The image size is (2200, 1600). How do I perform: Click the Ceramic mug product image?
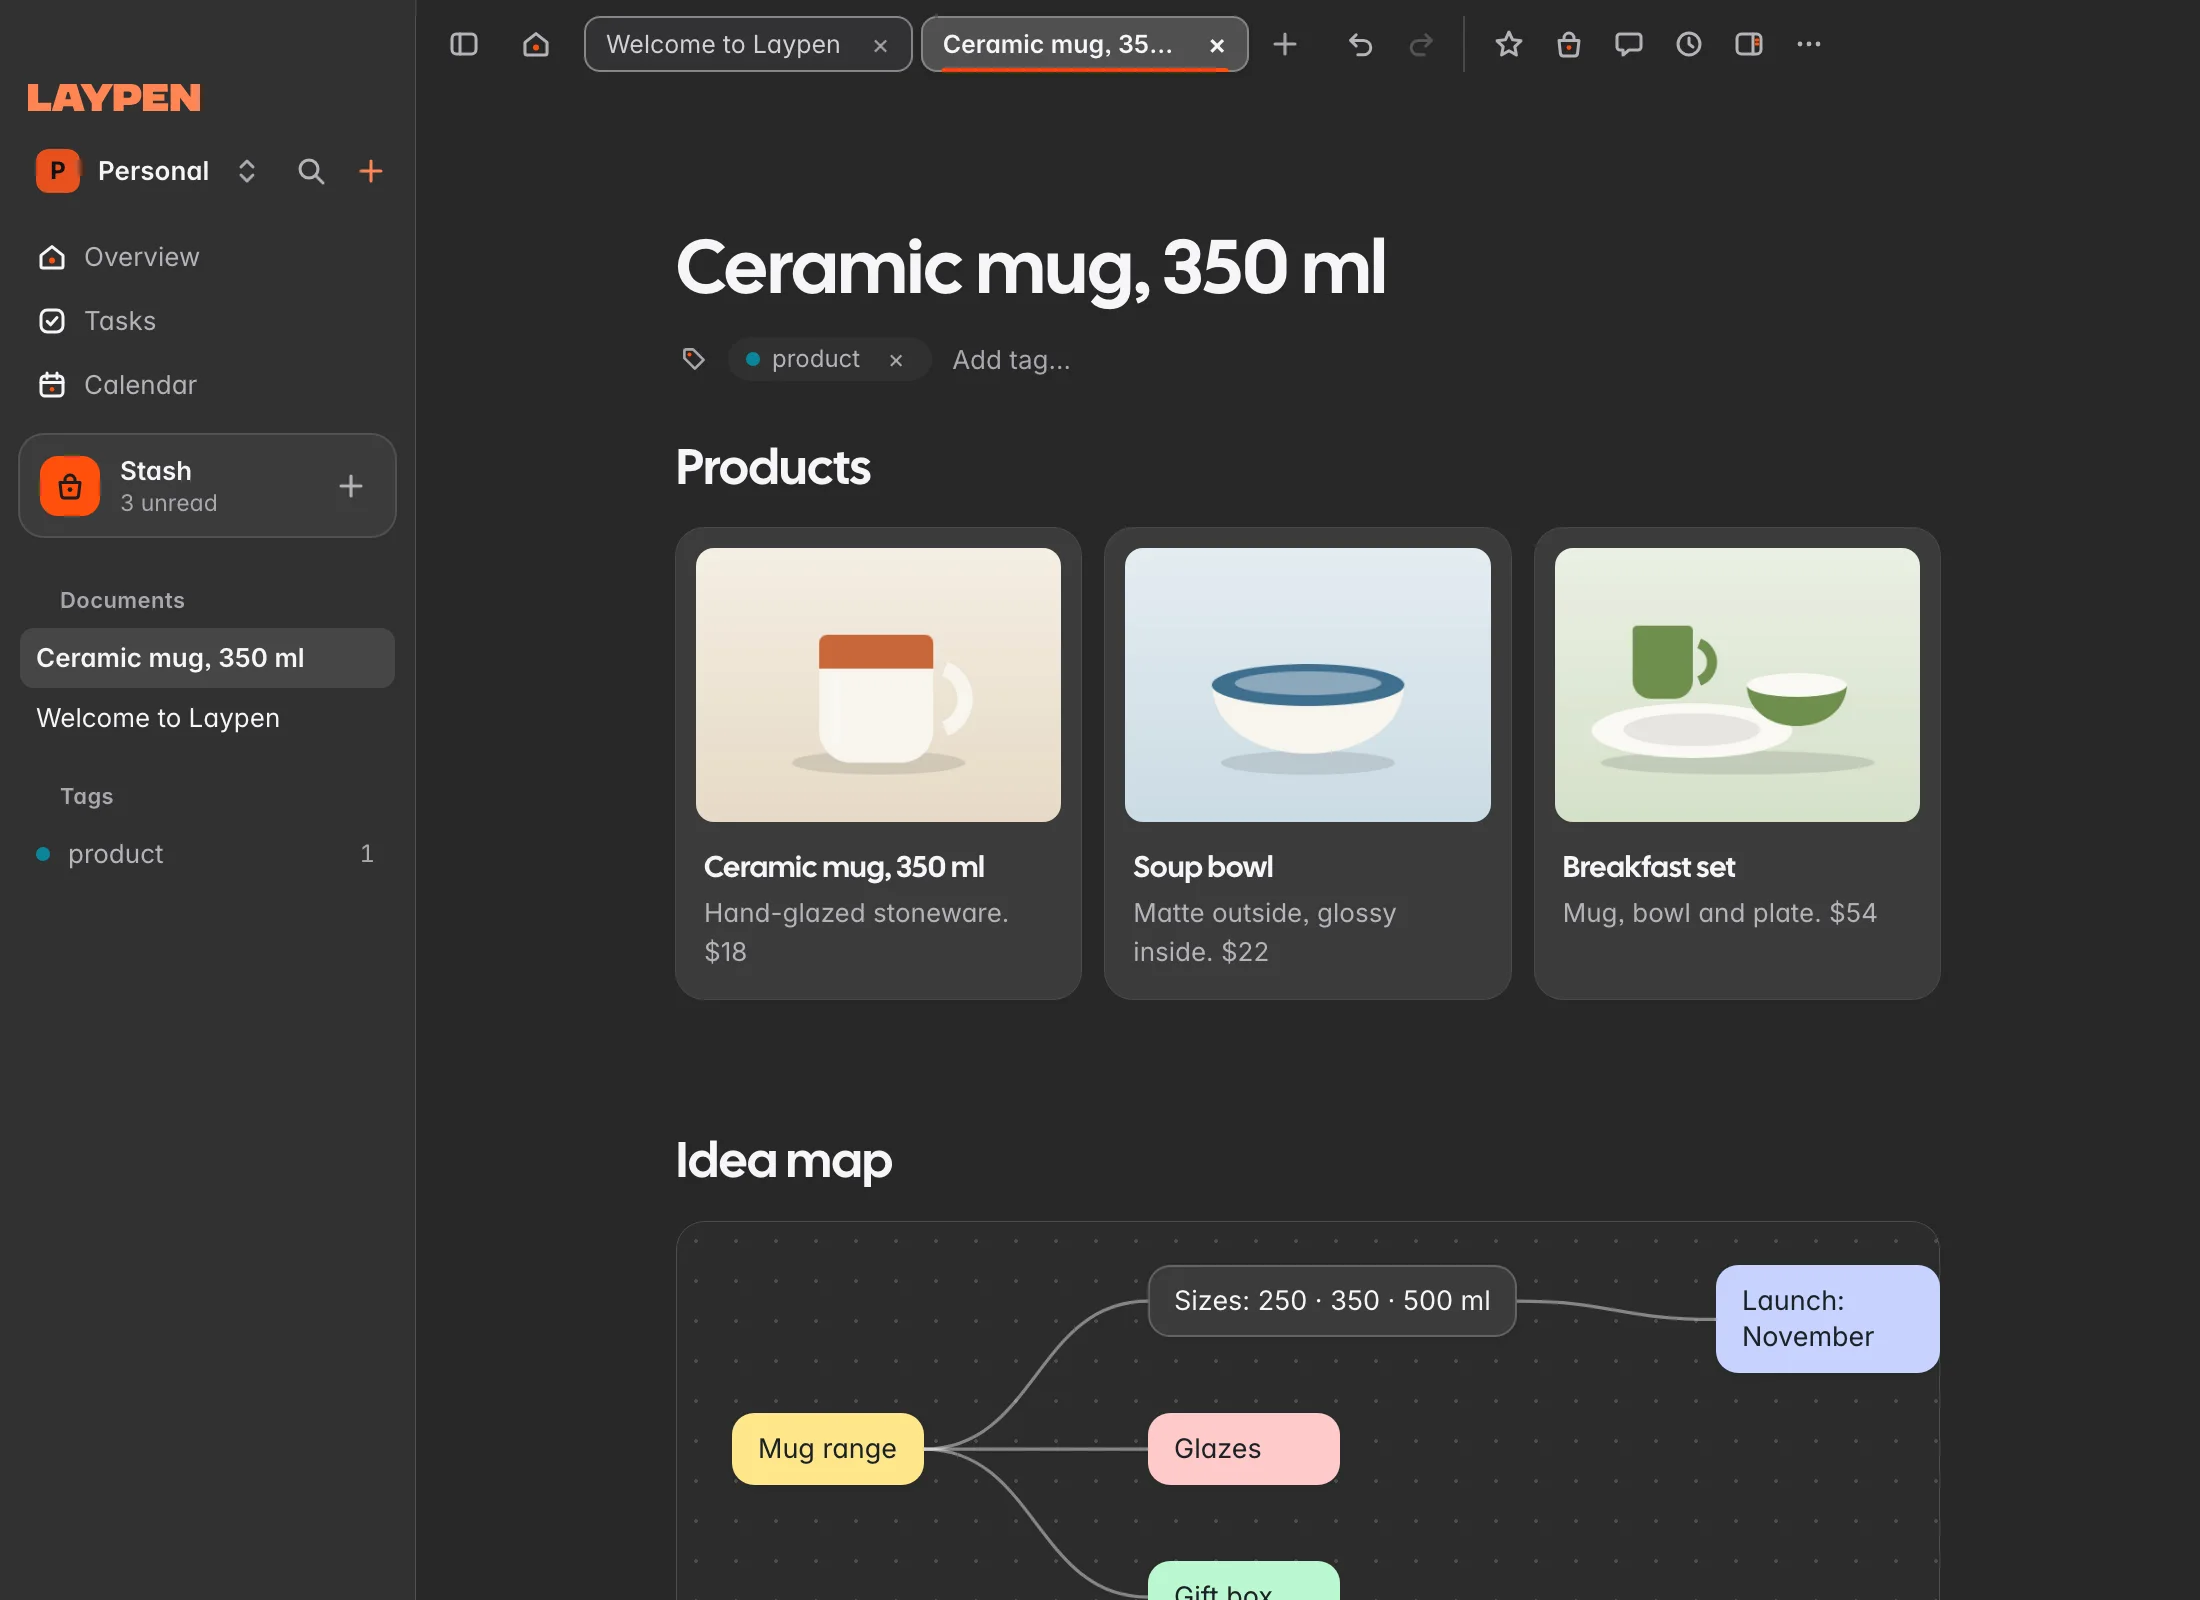click(878, 685)
